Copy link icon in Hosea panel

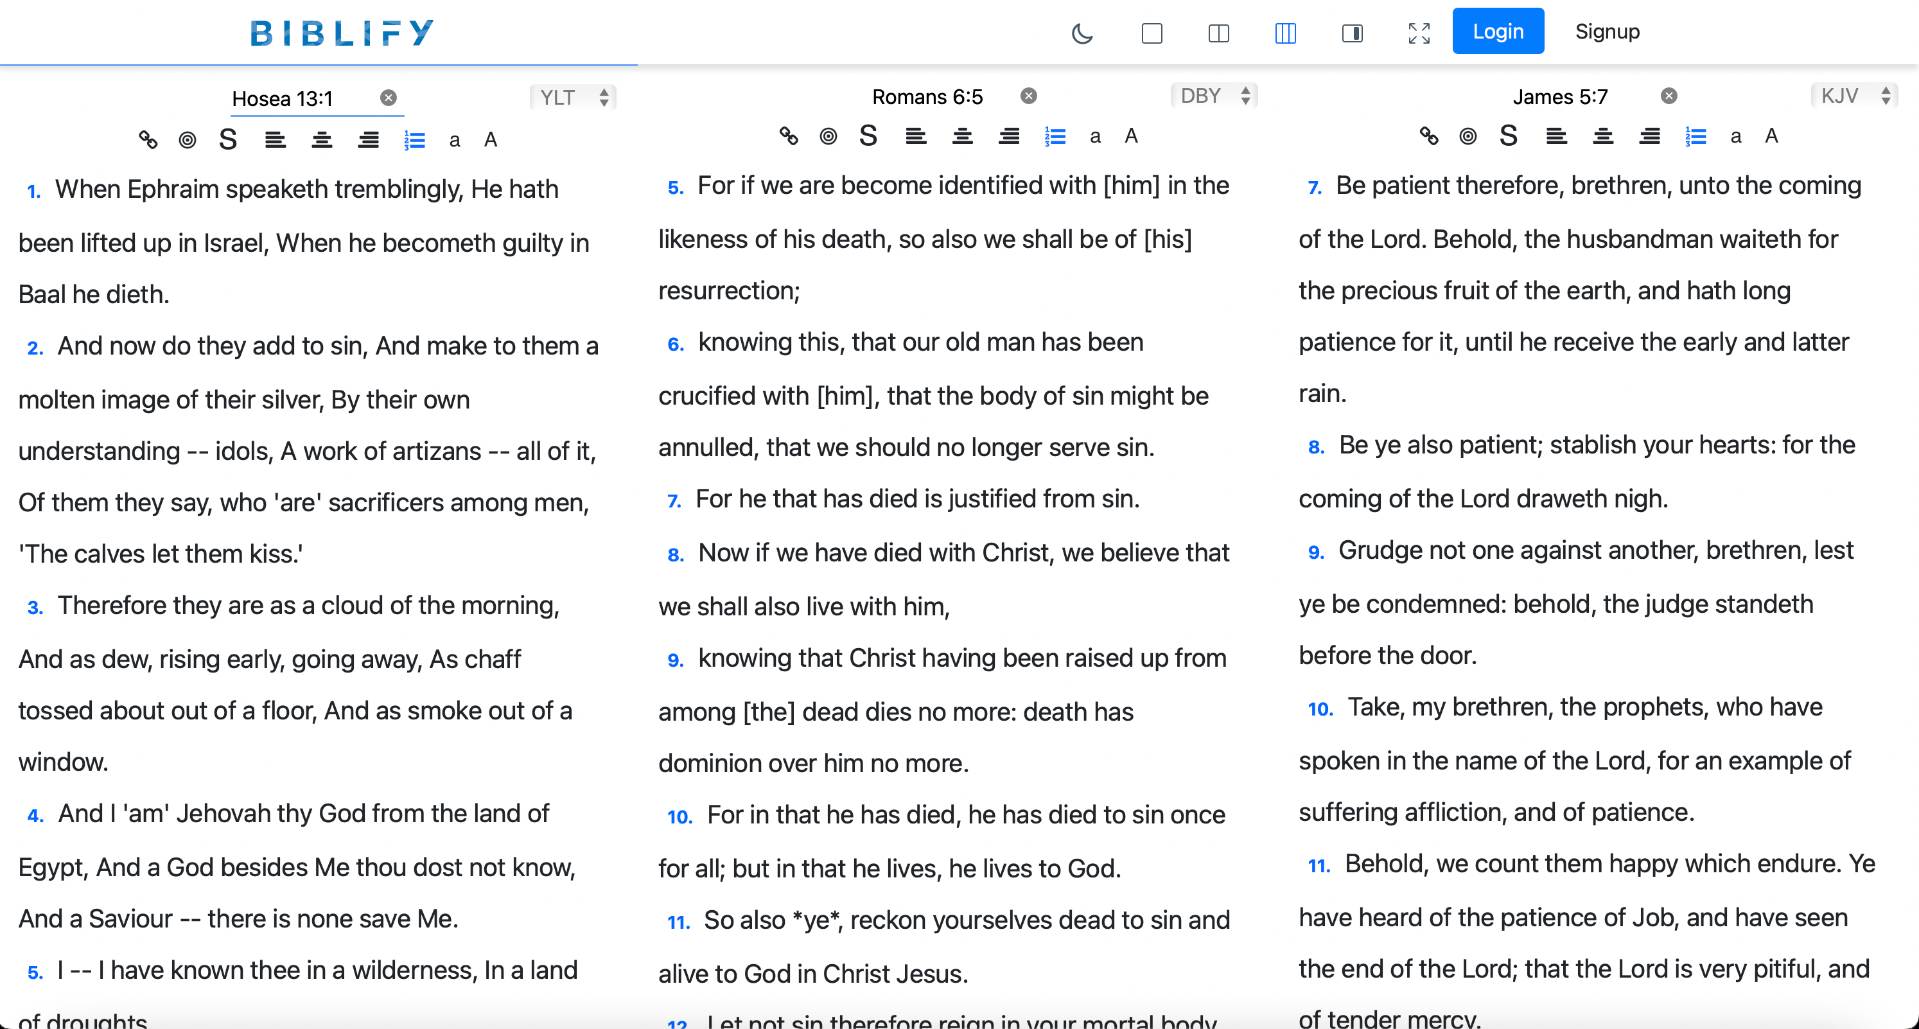click(x=148, y=140)
